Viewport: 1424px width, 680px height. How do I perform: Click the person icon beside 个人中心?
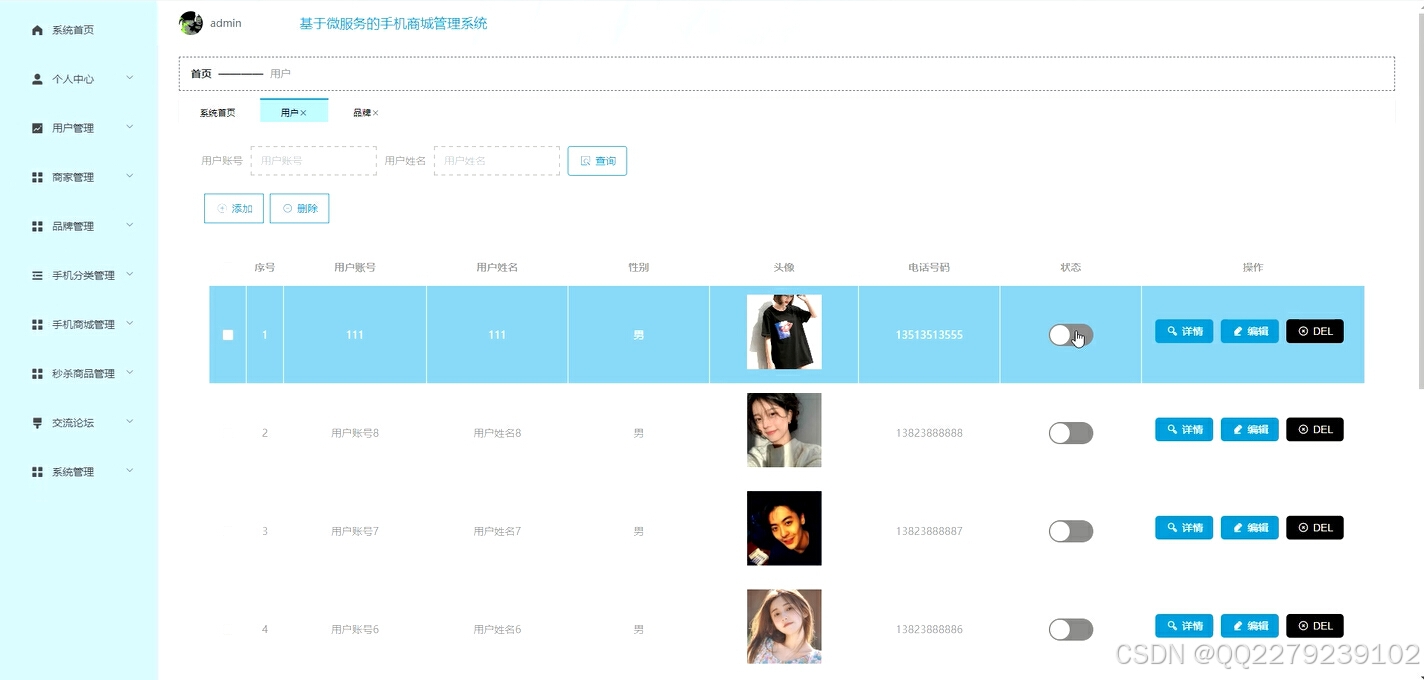coord(38,79)
